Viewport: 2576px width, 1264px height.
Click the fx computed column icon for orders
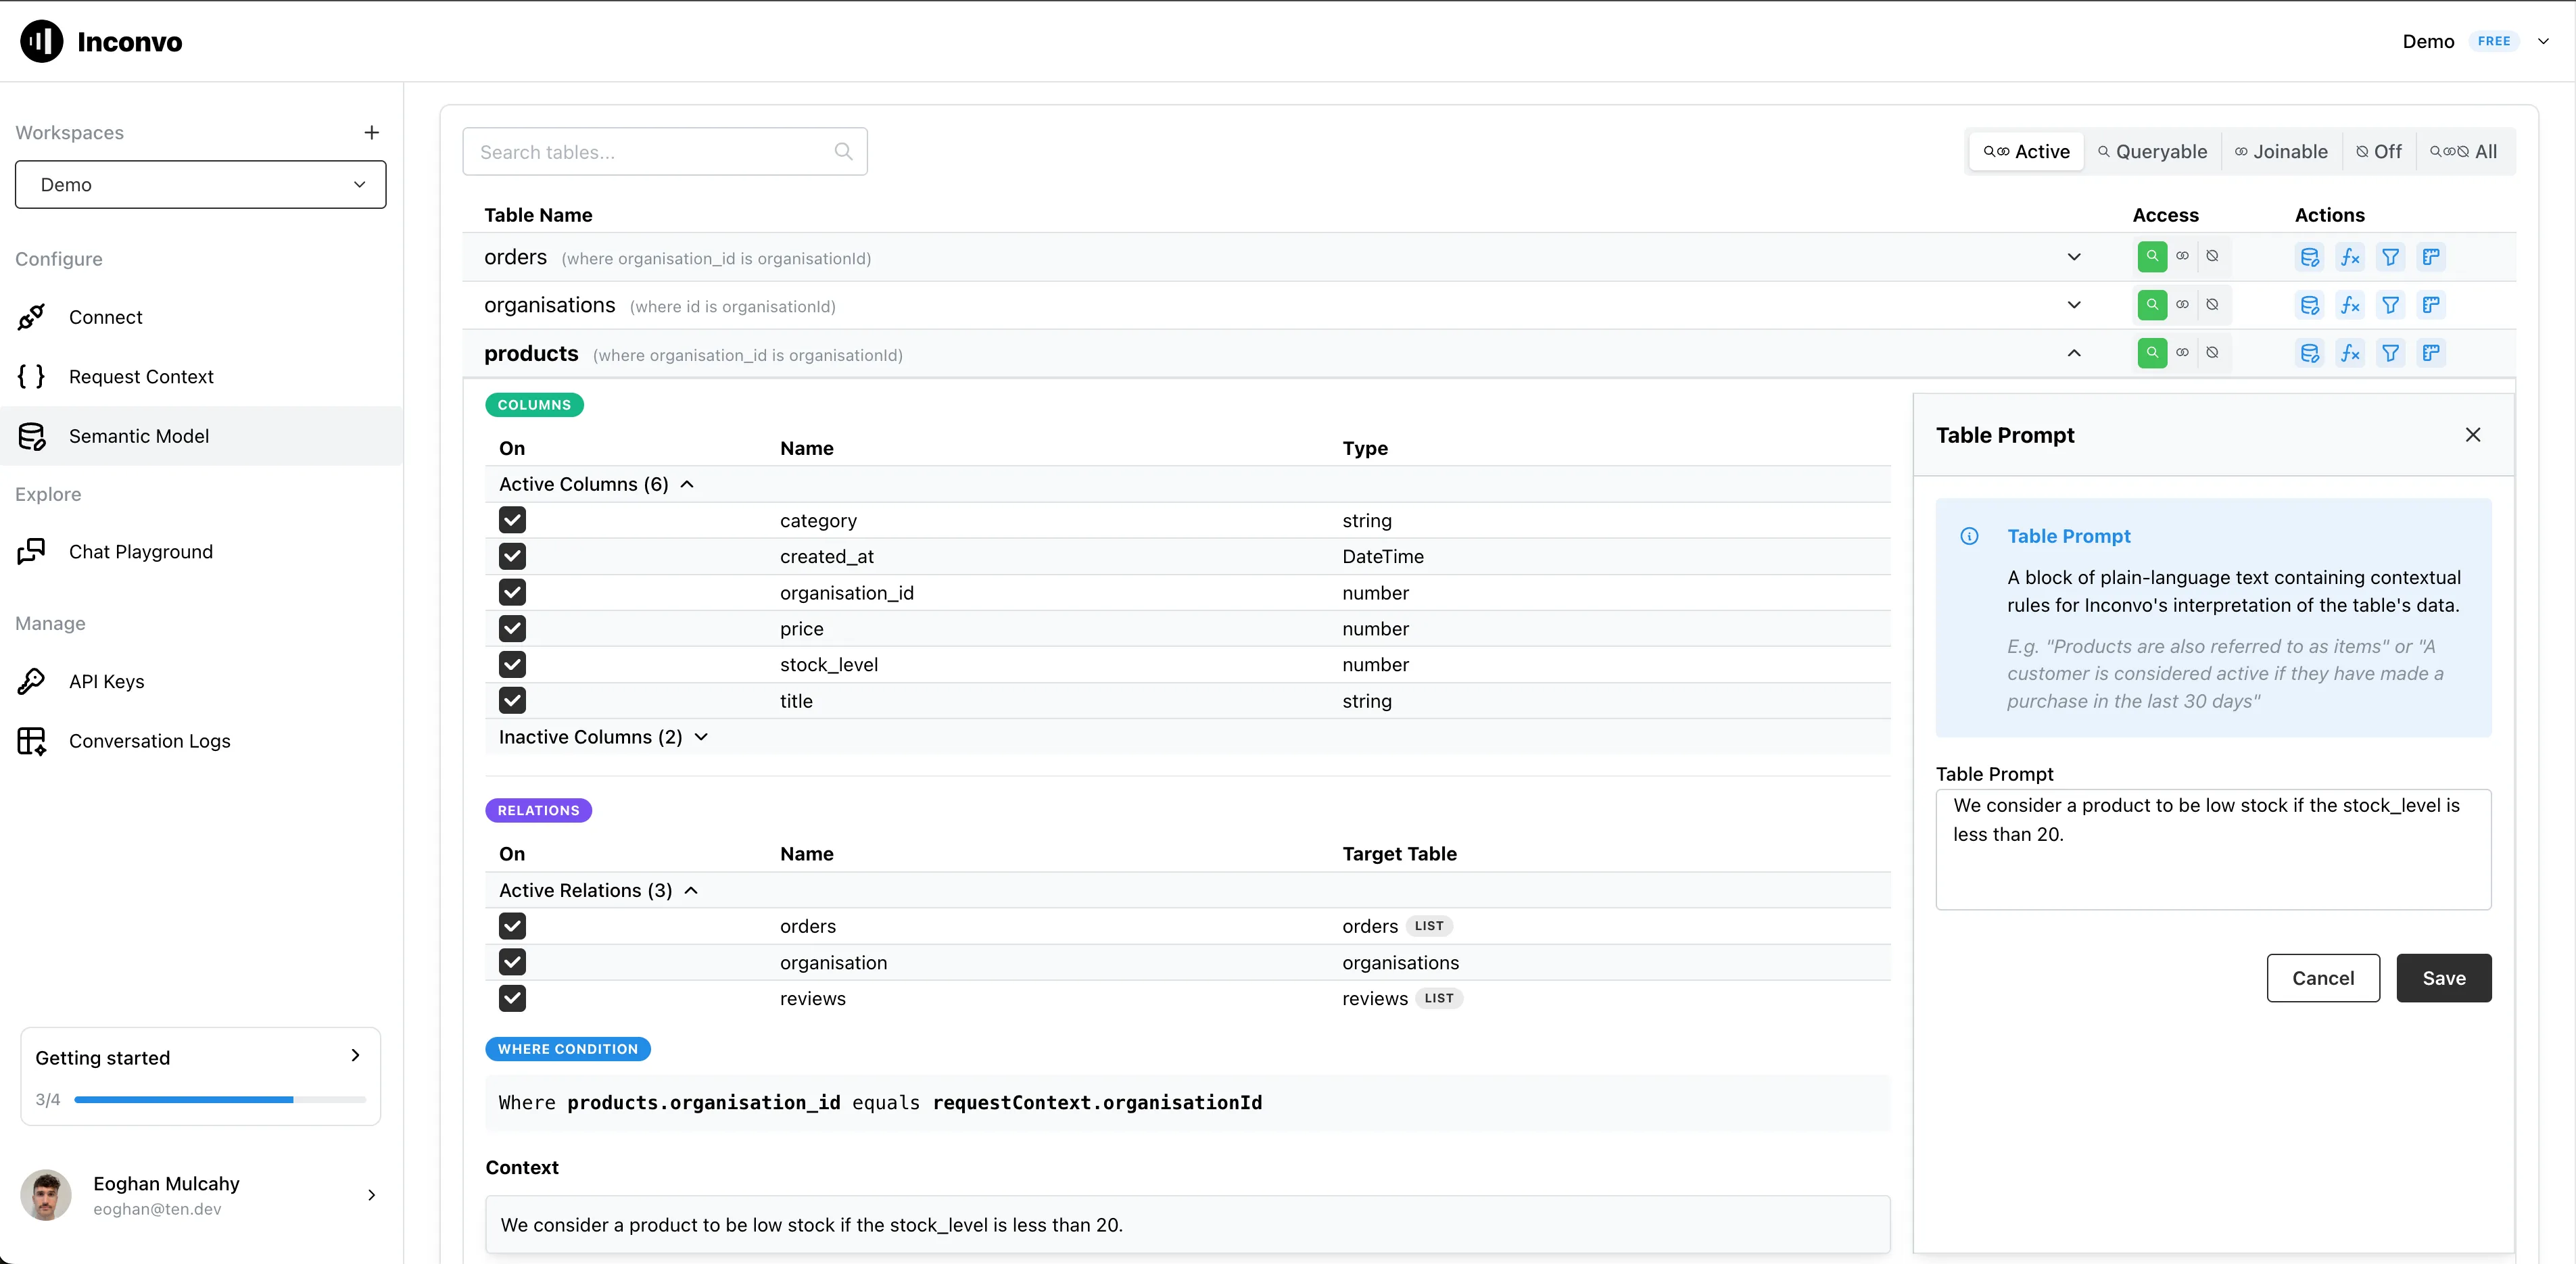(2350, 257)
